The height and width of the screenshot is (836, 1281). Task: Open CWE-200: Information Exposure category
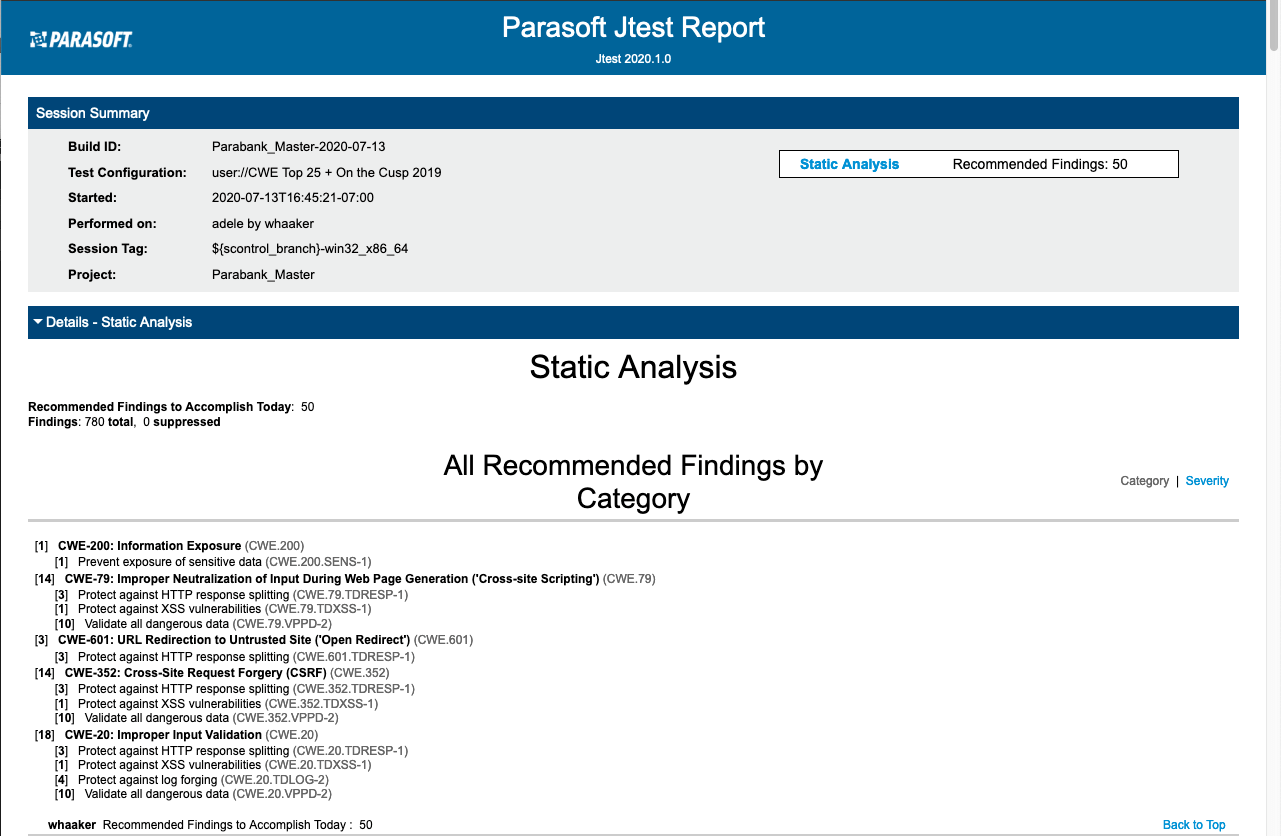click(149, 546)
